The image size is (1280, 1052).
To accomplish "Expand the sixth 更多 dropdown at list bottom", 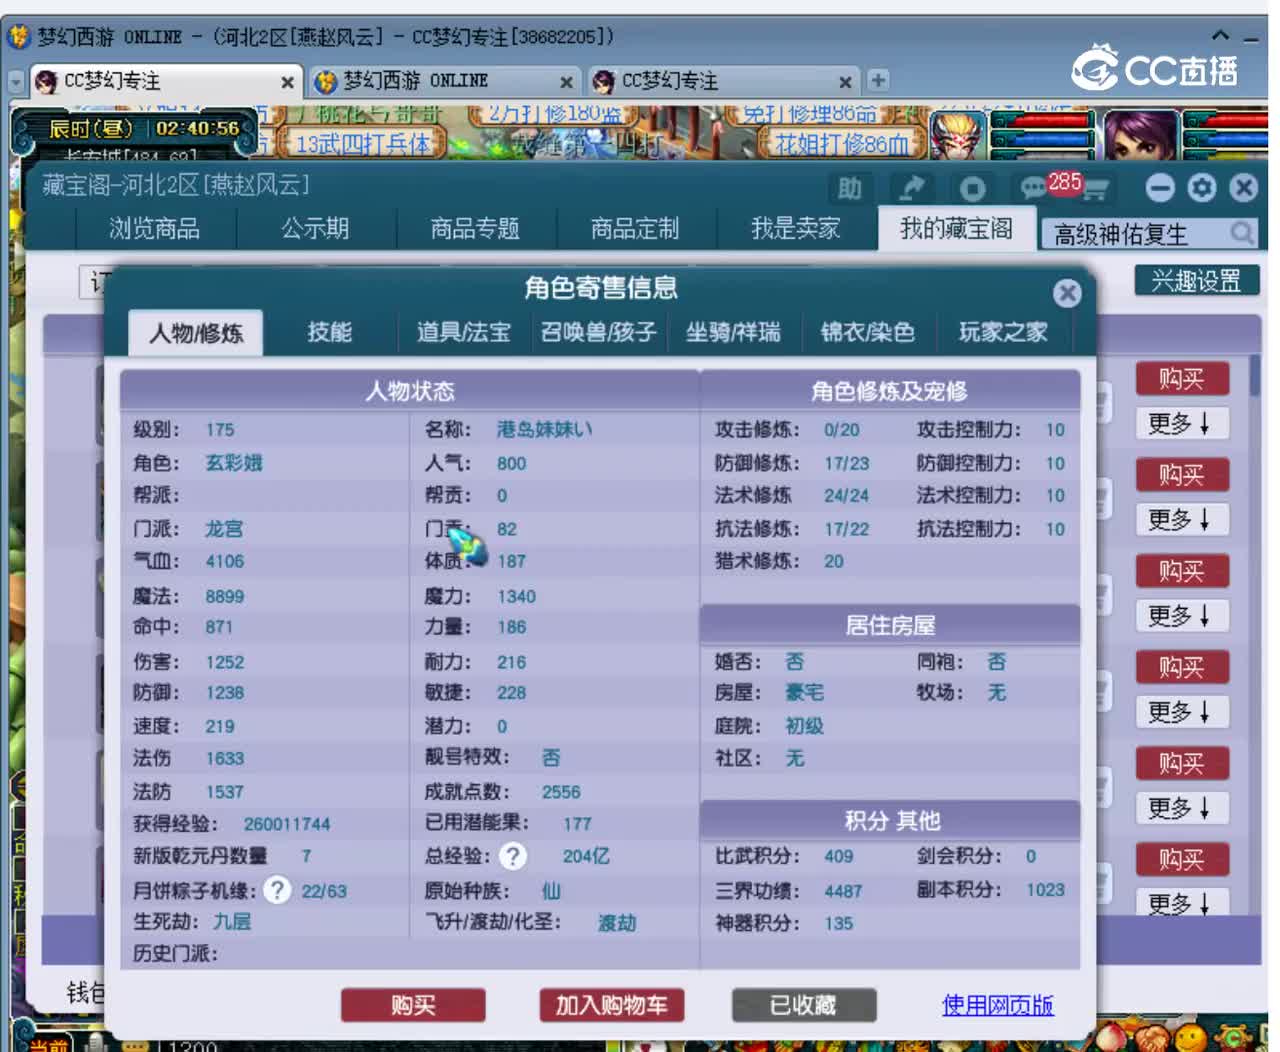I will [x=1182, y=903].
